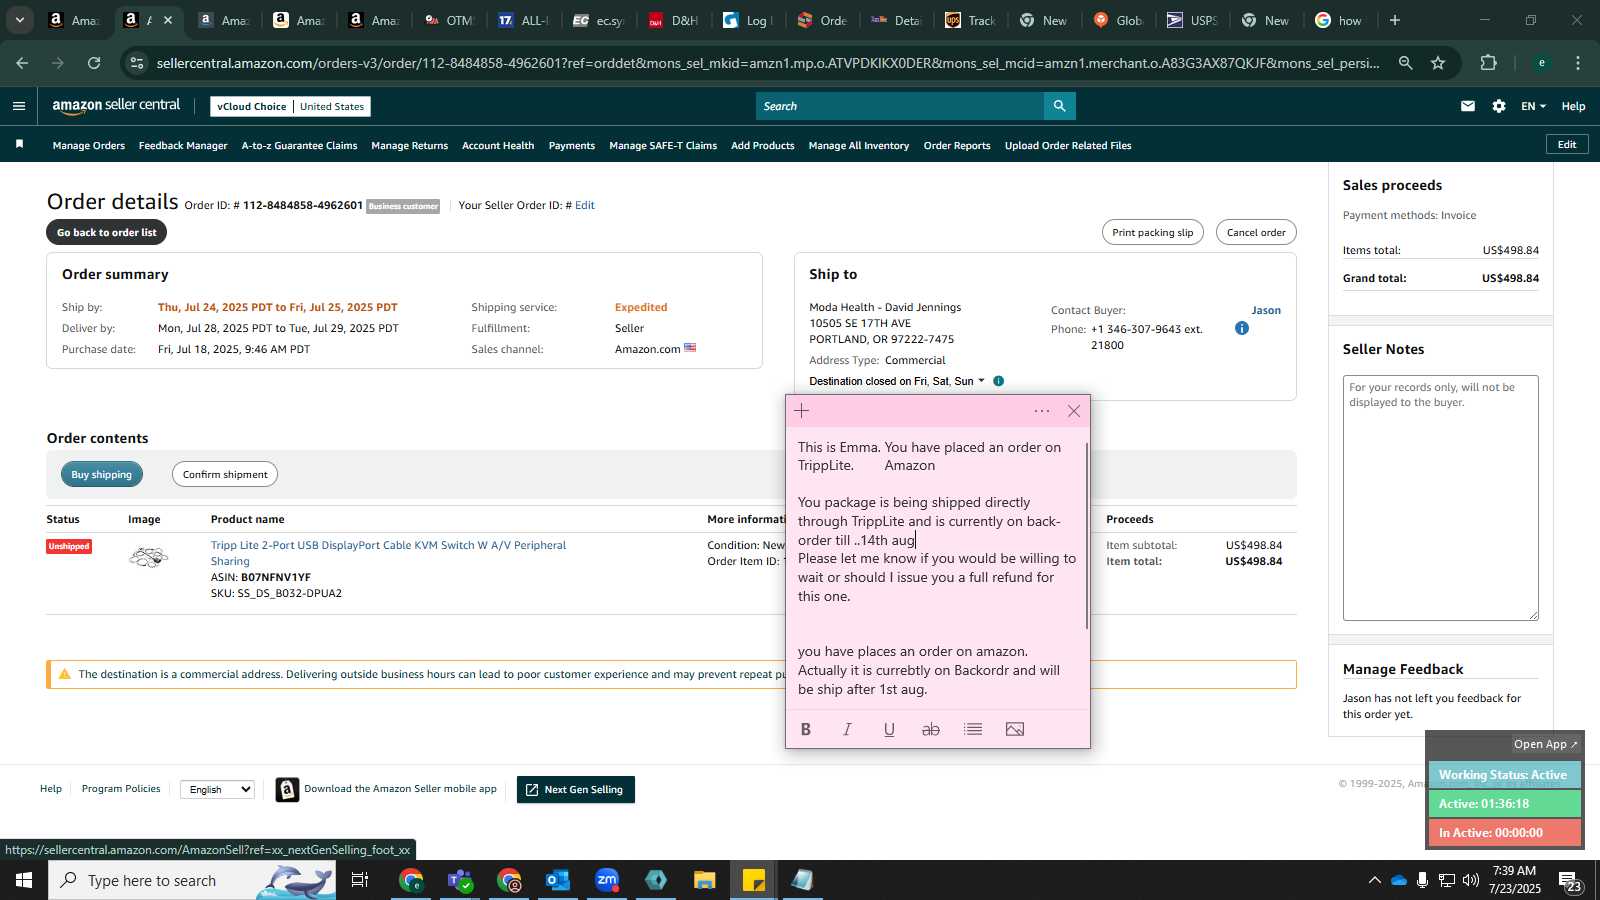This screenshot has width=1600, height=900.
Task: Click Buy shipping button
Action: pos(102,474)
